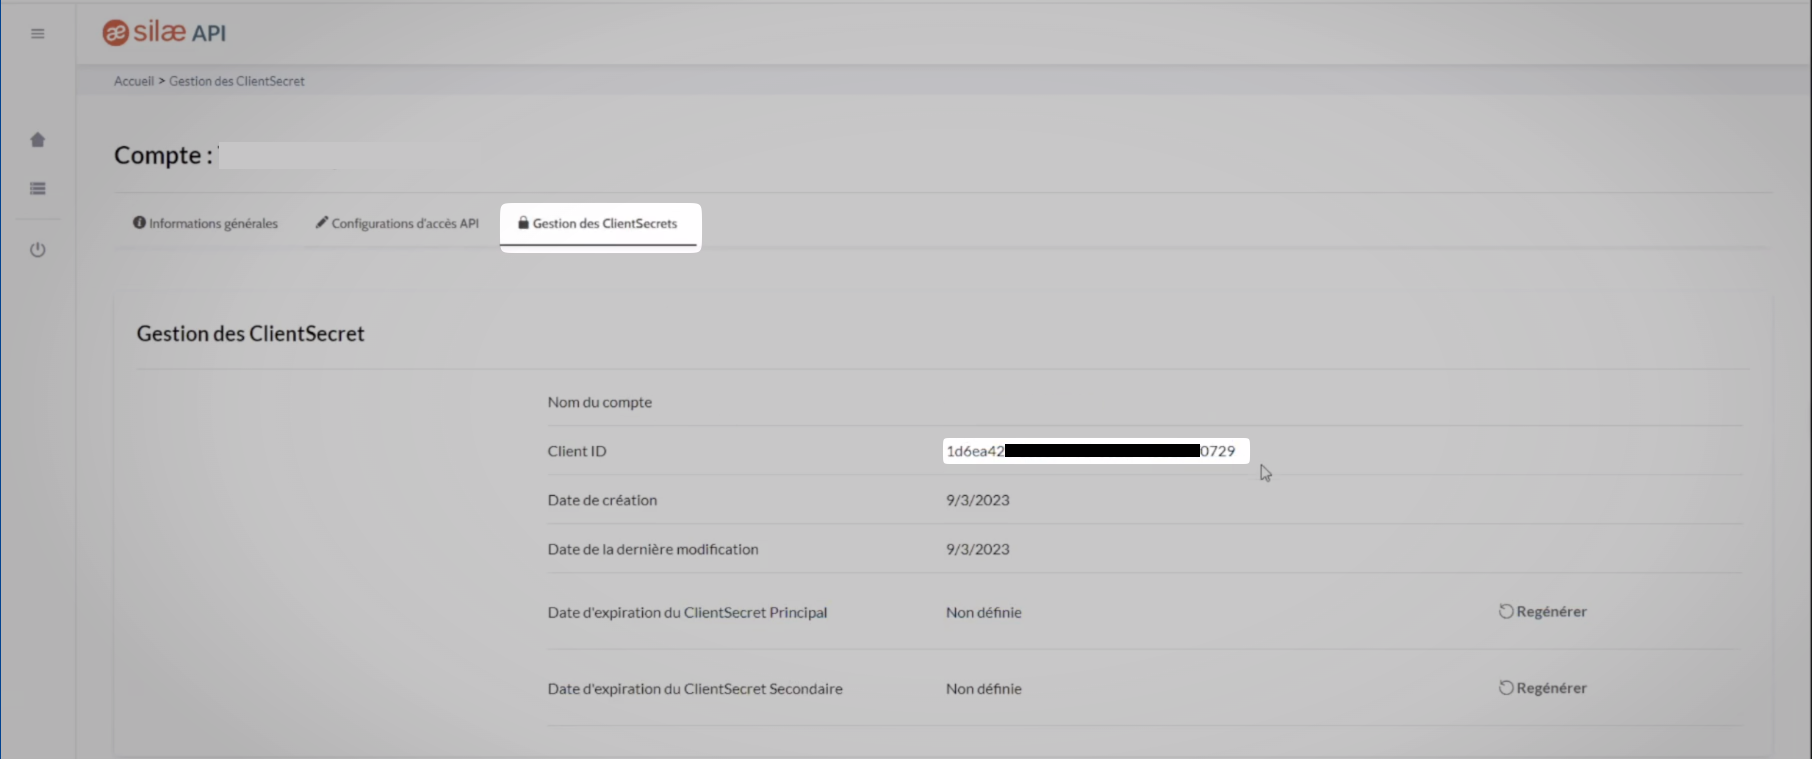1812x759 pixels.
Task: Click the circular arrow icon for ClientSecret Principal
Action: [1505, 612]
